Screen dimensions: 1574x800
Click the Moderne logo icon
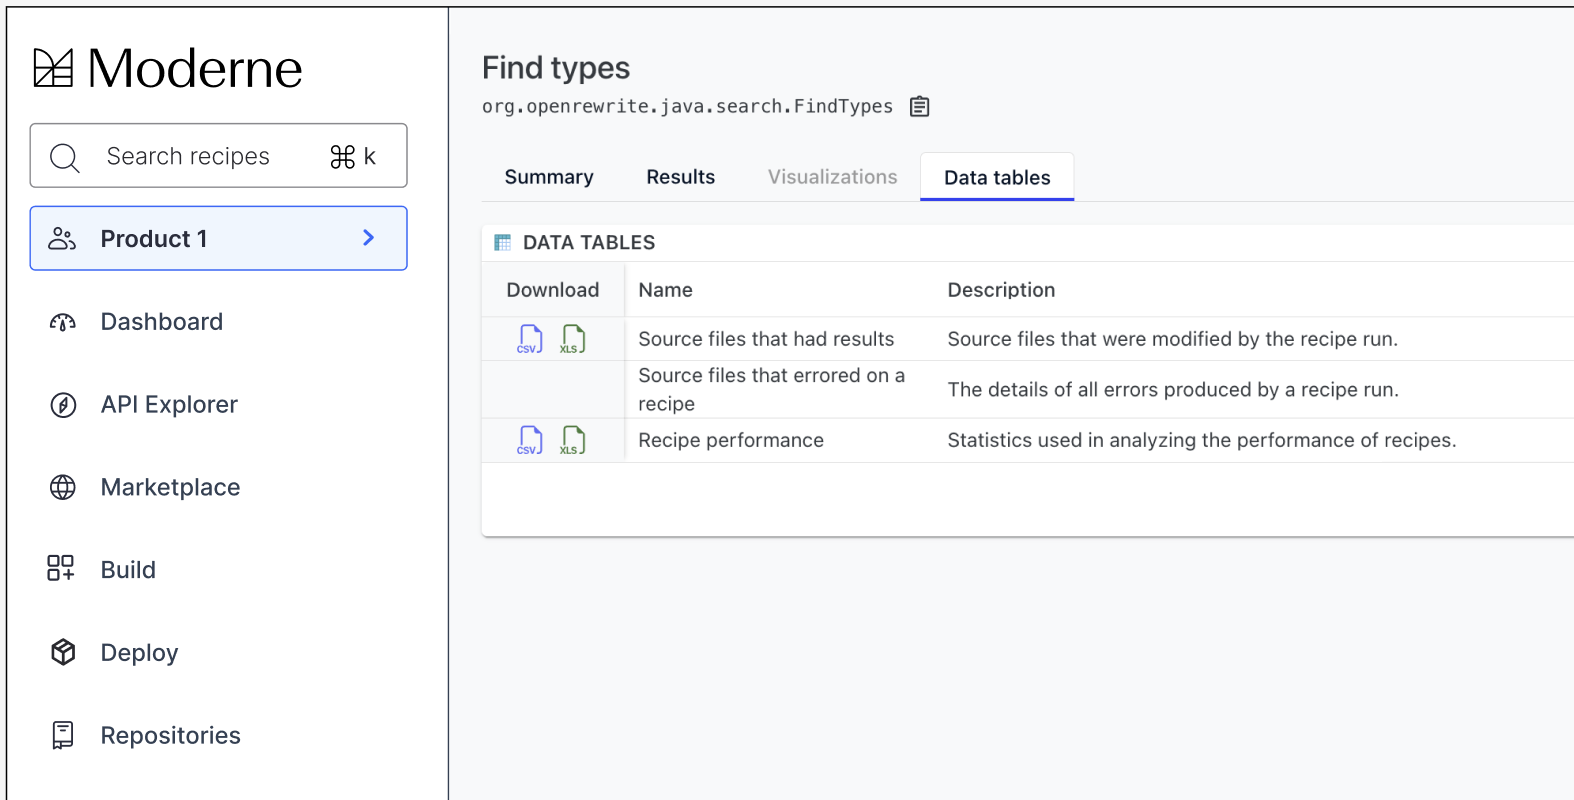click(53, 68)
